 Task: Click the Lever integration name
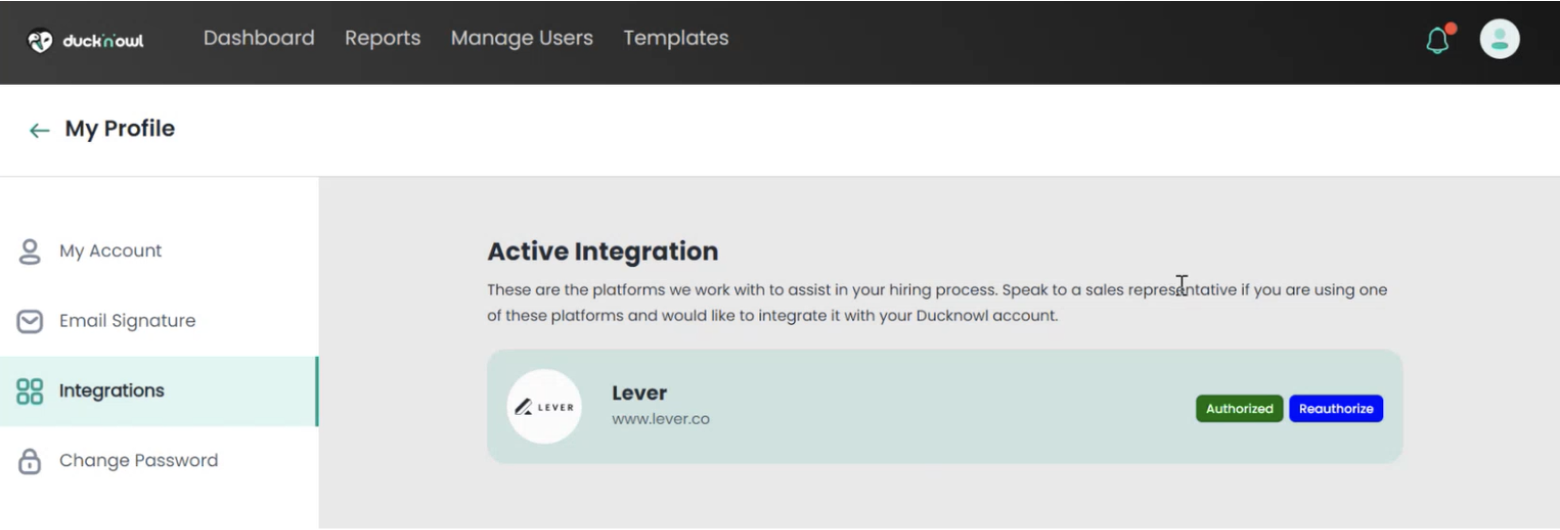[x=639, y=393]
